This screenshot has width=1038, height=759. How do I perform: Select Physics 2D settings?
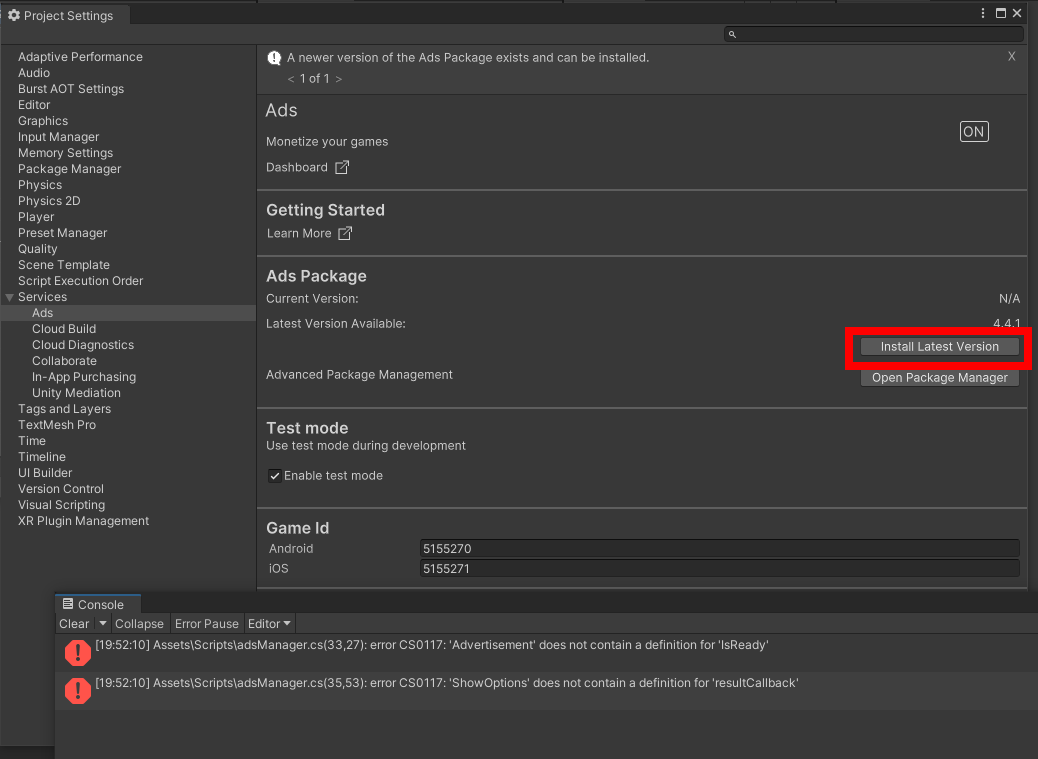click(49, 201)
